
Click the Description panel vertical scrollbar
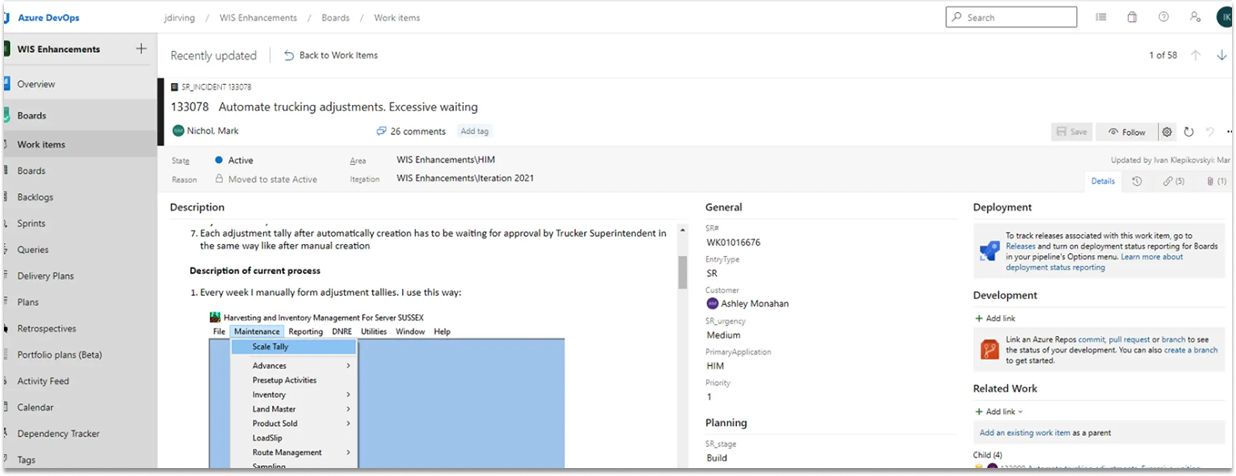pyautogui.click(x=683, y=271)
